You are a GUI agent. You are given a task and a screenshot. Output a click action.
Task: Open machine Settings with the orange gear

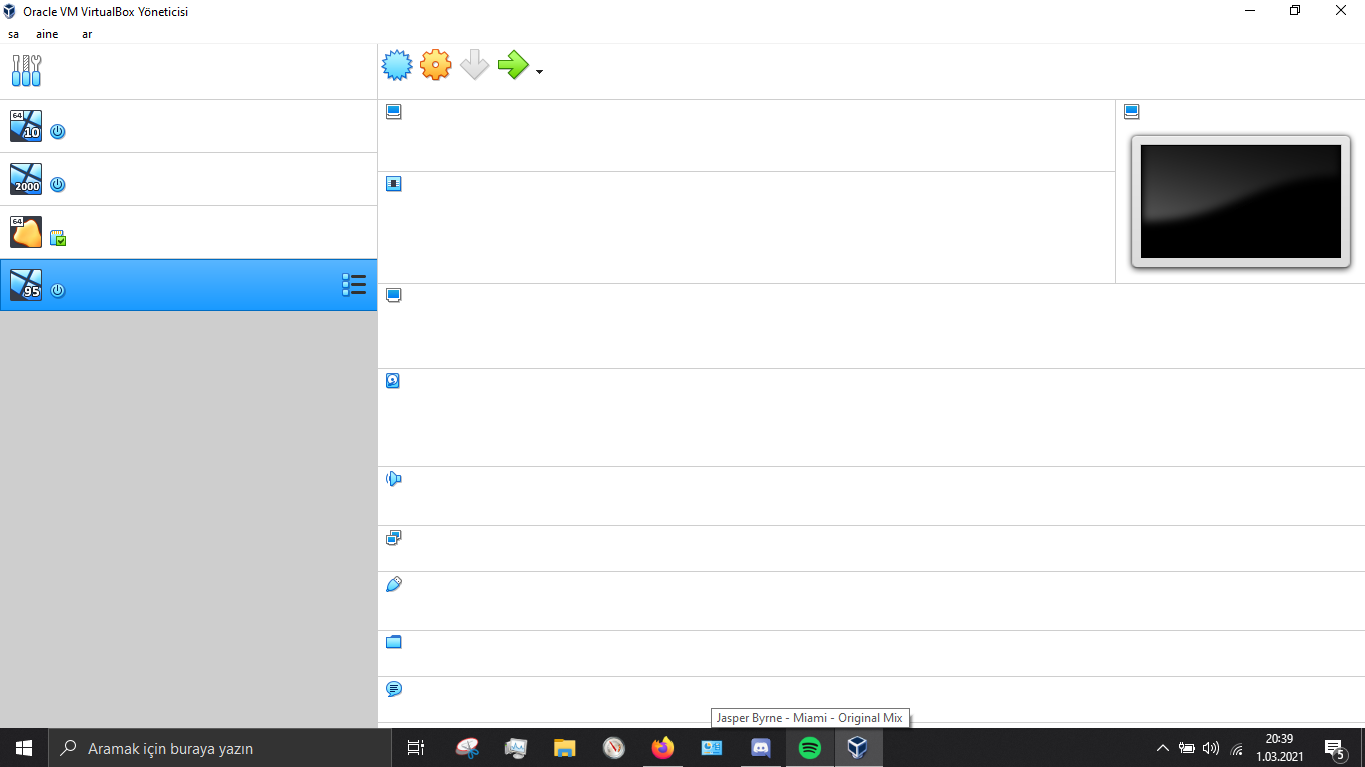pyautogui.click(x=435, y=66)
